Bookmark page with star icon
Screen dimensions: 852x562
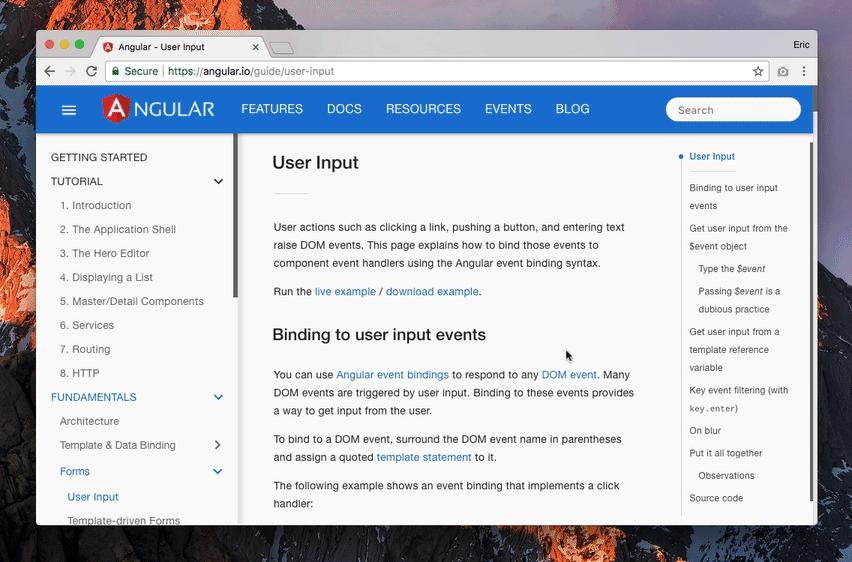coord(758,71)
